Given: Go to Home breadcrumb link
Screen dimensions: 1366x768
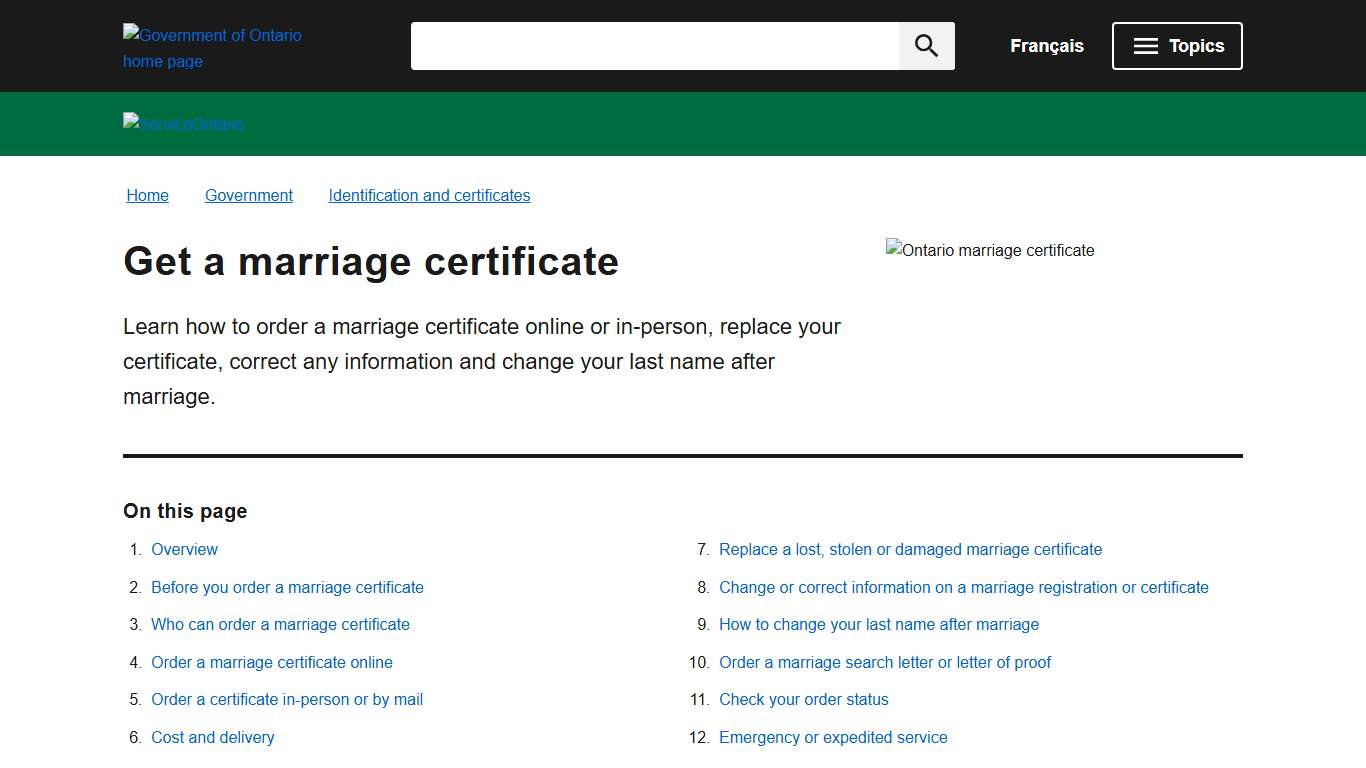Looking at the screenshot, I should point(147,195).
